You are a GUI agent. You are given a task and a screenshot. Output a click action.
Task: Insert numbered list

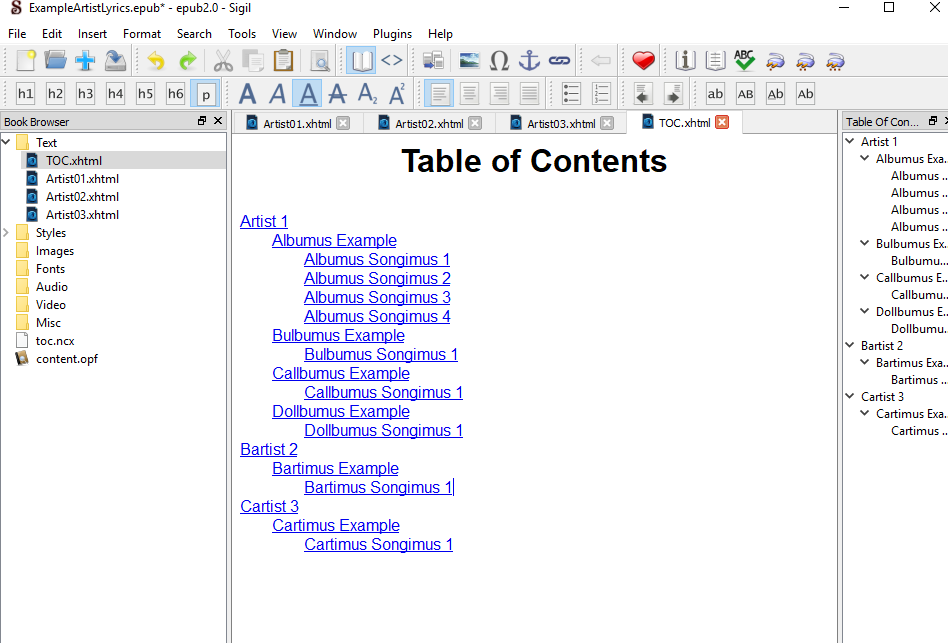602,94
